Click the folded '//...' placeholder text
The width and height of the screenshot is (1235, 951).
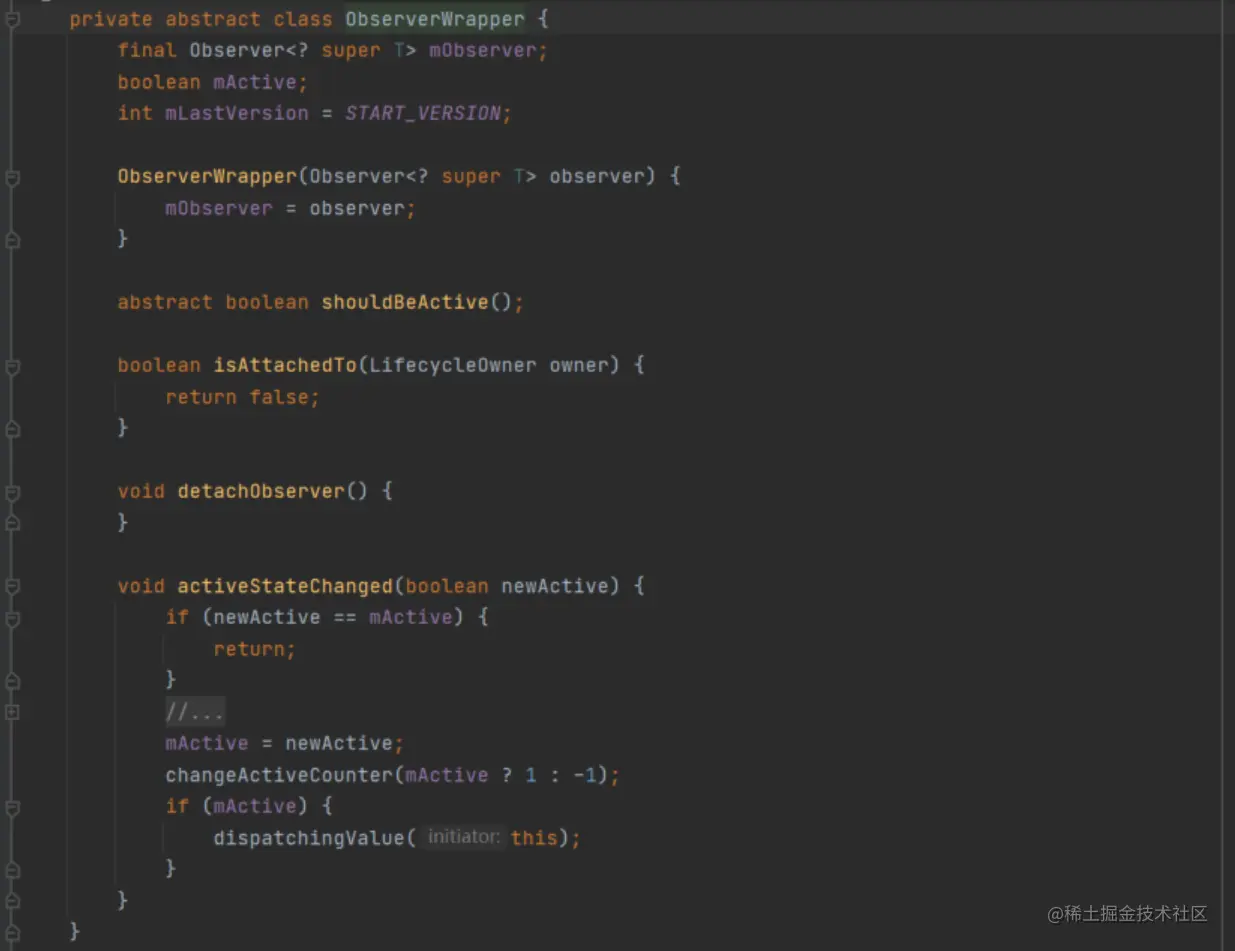195,712
